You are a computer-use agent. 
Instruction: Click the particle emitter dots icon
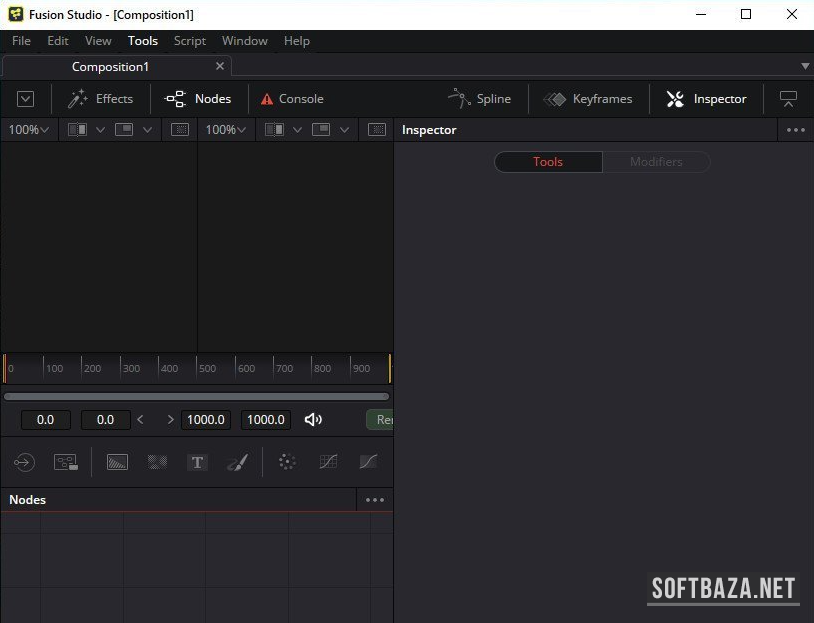point(287,462)
